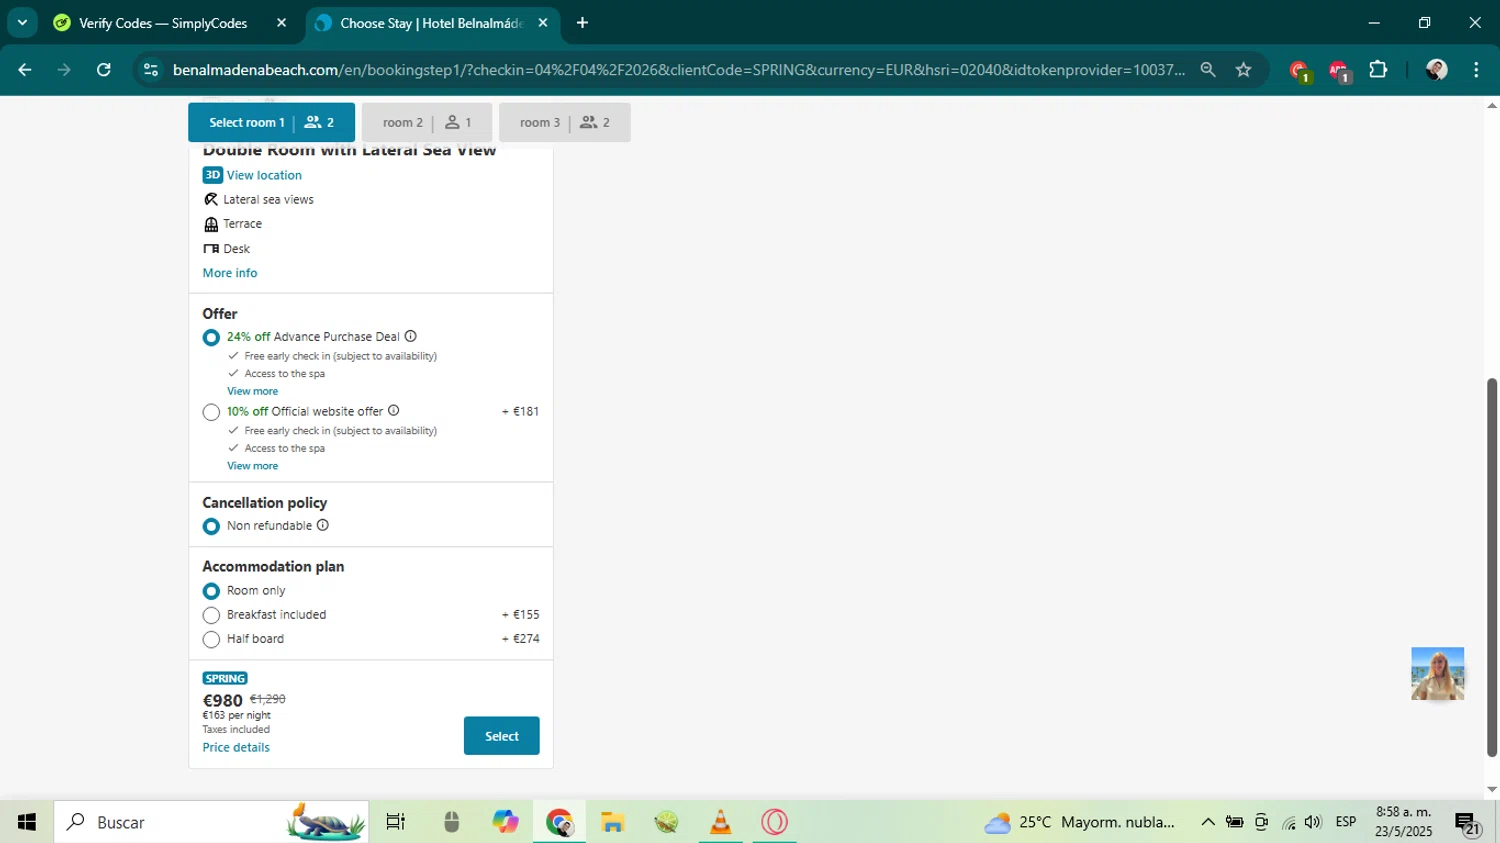This screenshot has height=843, width=1500.
Task: Open File Explorer from the taskbar
Action: 613,822
